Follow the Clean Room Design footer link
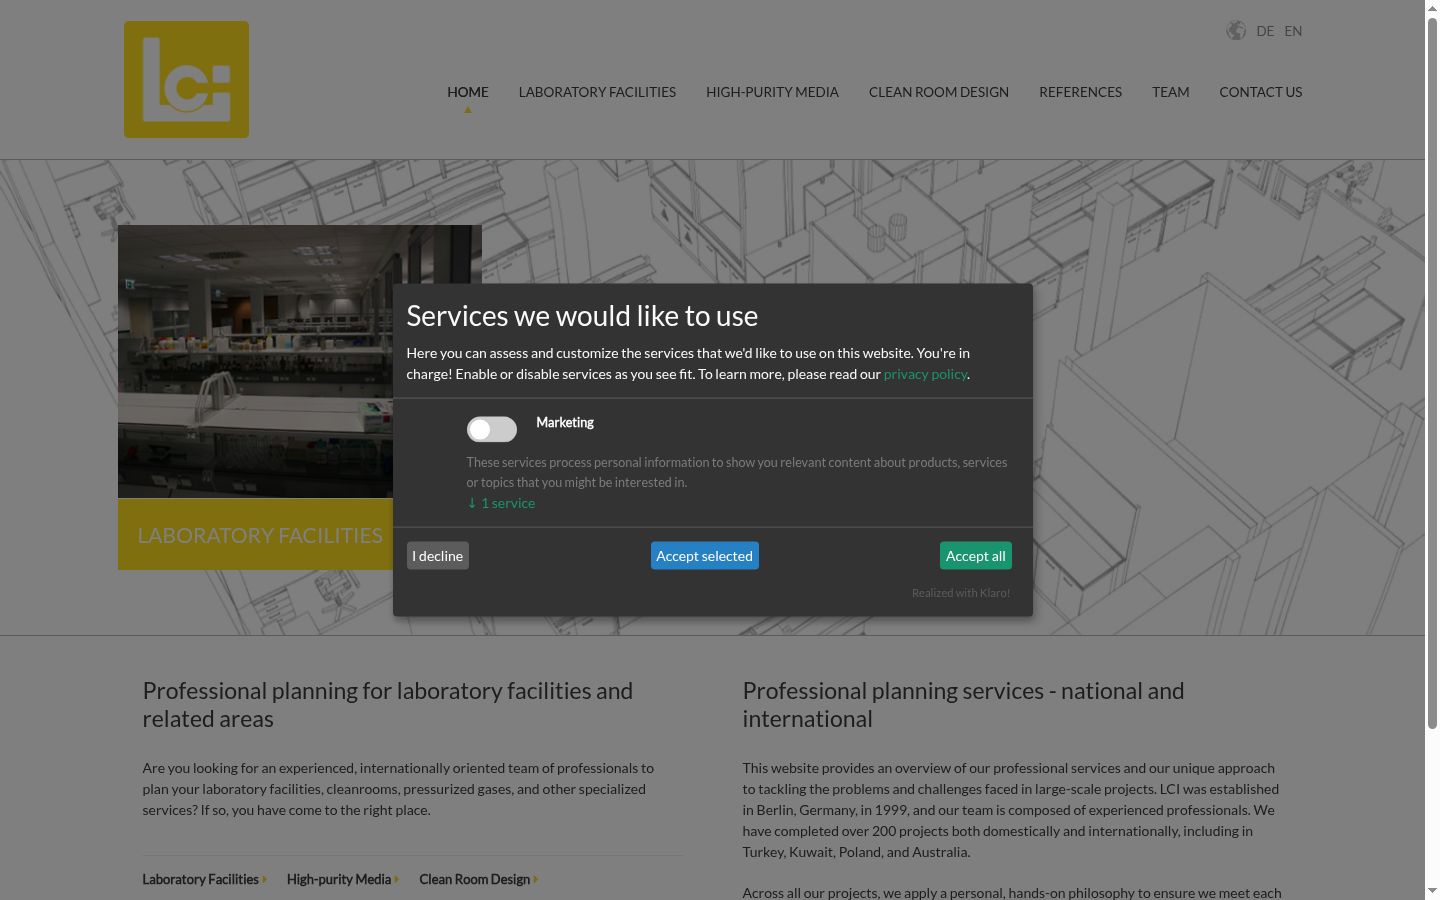 coord(478,879)
